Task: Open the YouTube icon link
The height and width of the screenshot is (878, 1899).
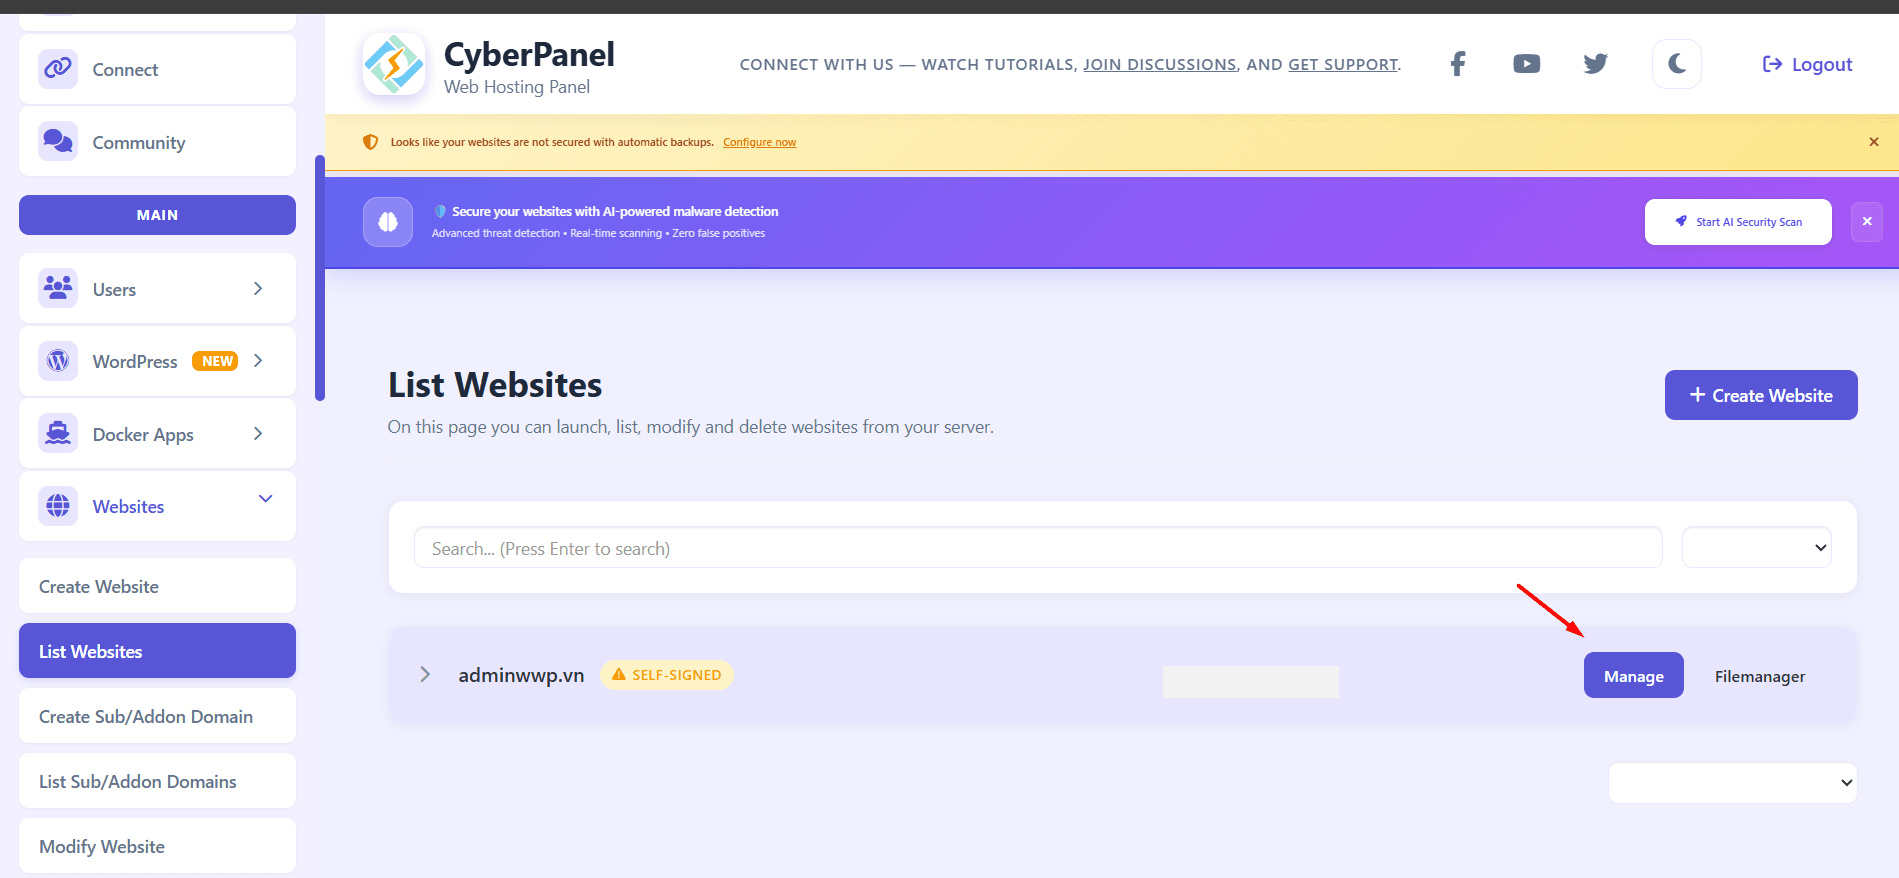Action: (x=1526, y=64)
